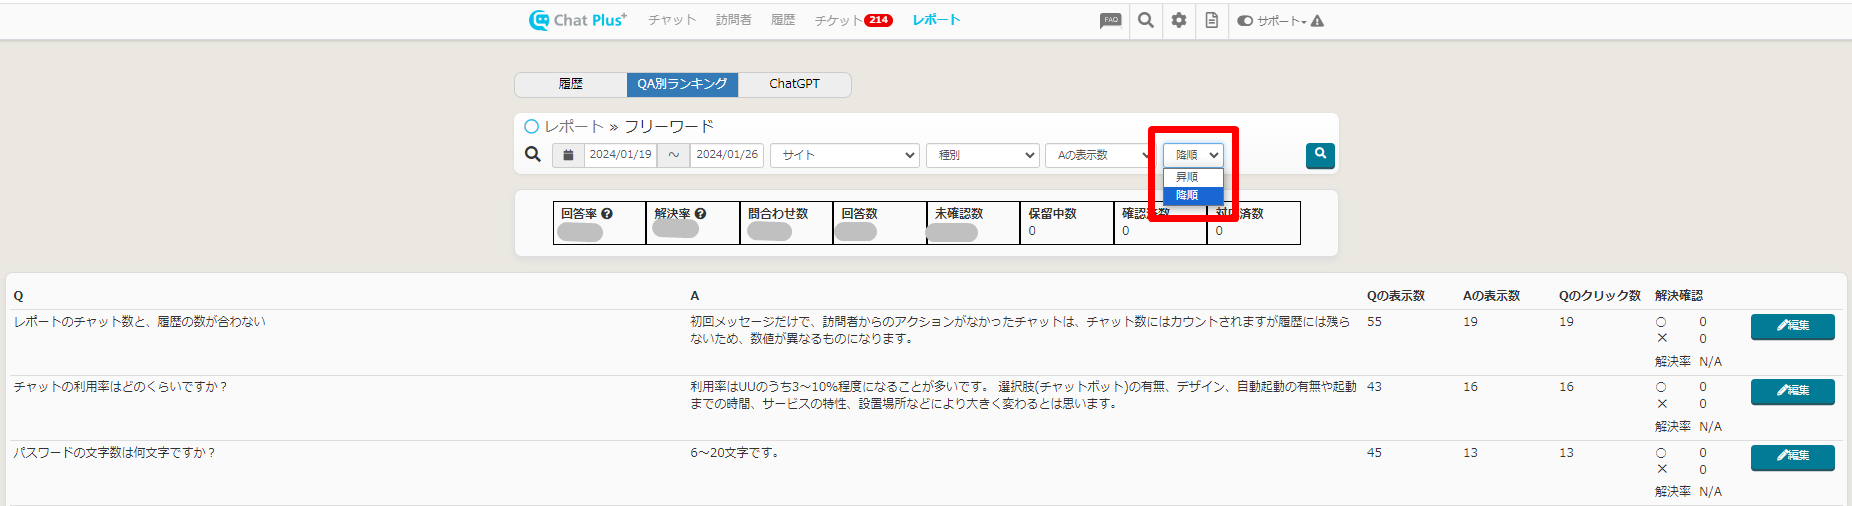
Task: Toggle the switch beside サポート
Action: coord(1245,20)
